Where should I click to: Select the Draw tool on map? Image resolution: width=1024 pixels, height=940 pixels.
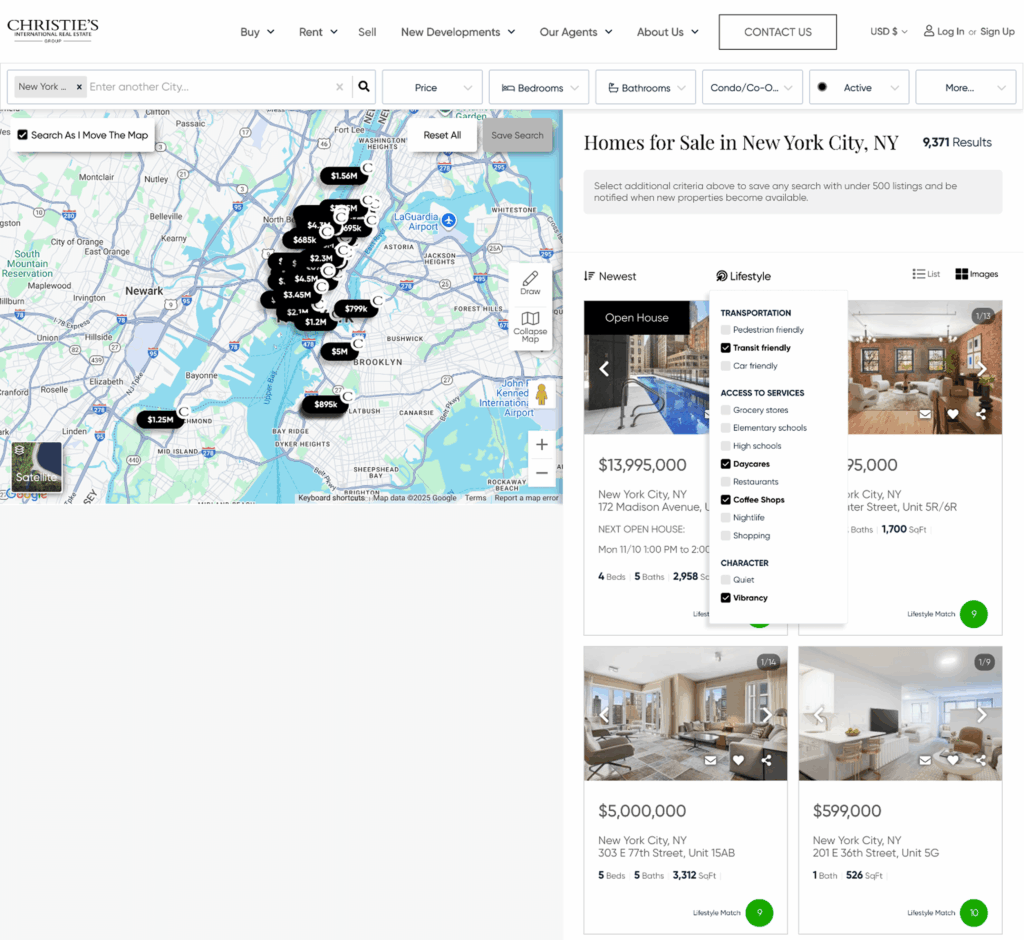(530, 282)
